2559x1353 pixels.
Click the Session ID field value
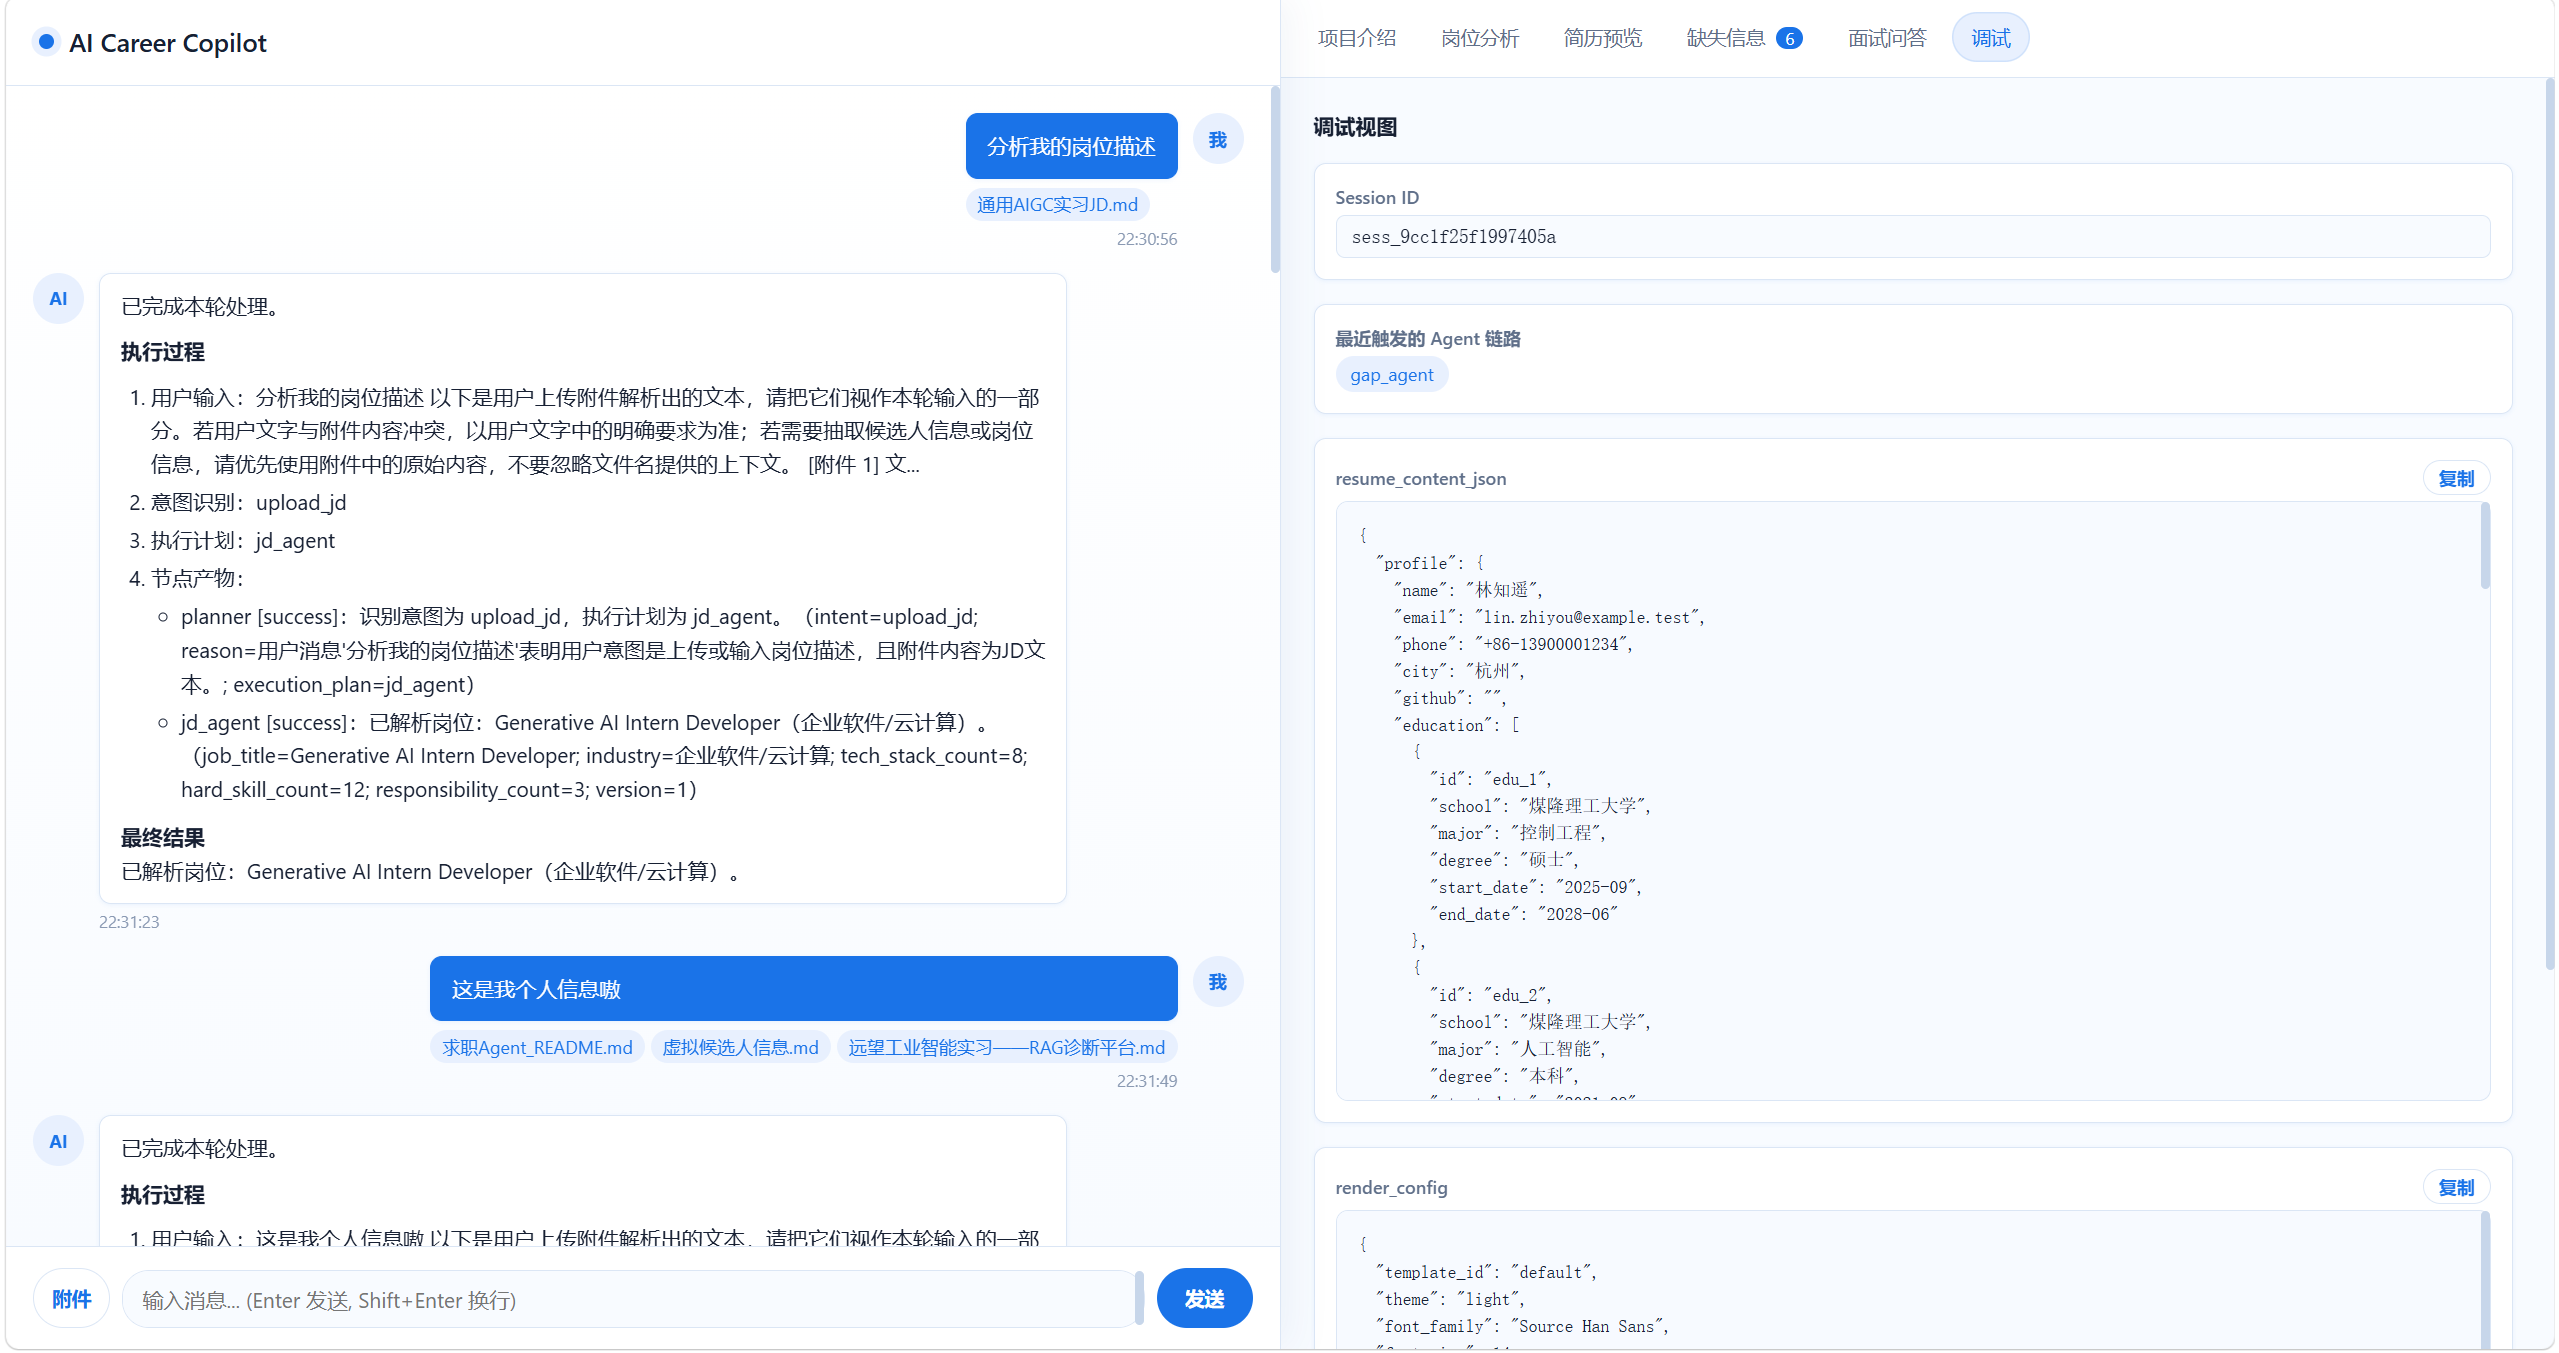[1912, 237]
